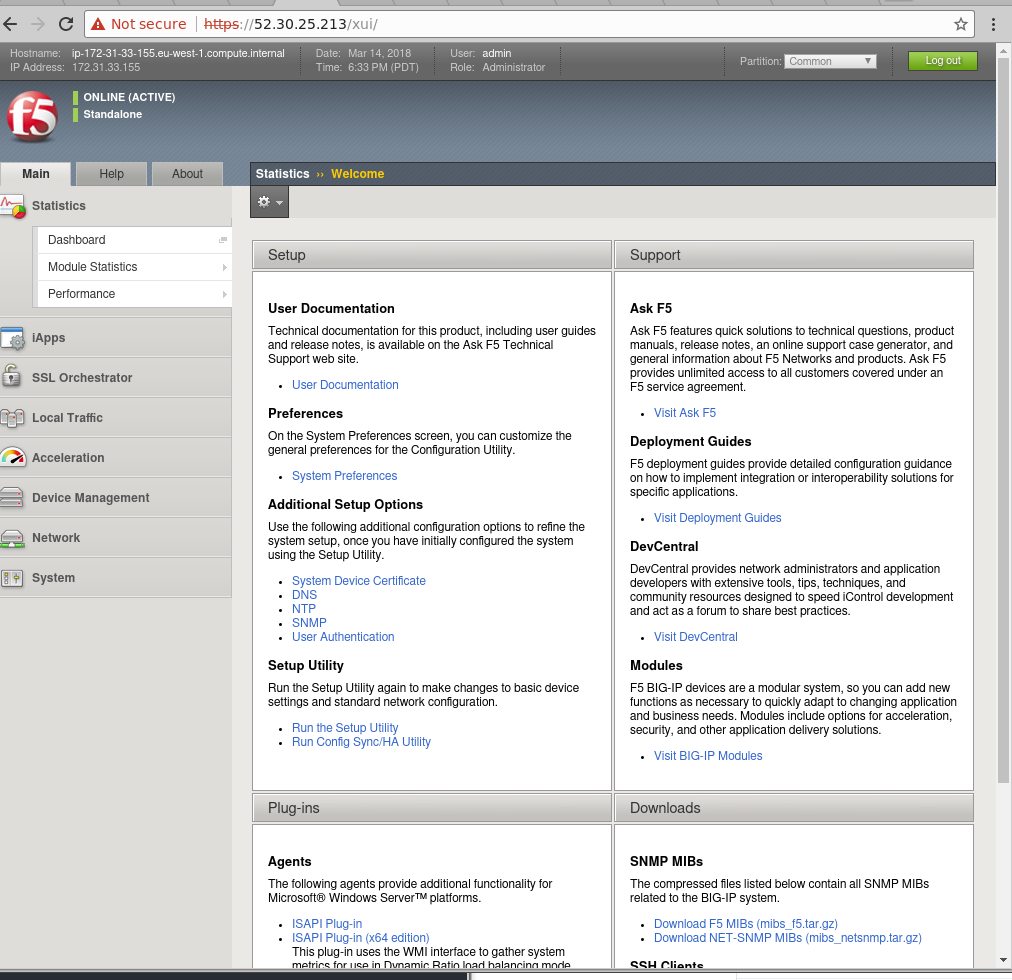Click the Setup panel header
The height and width of the screenshot is (980, 1012).
pos(432,255)
